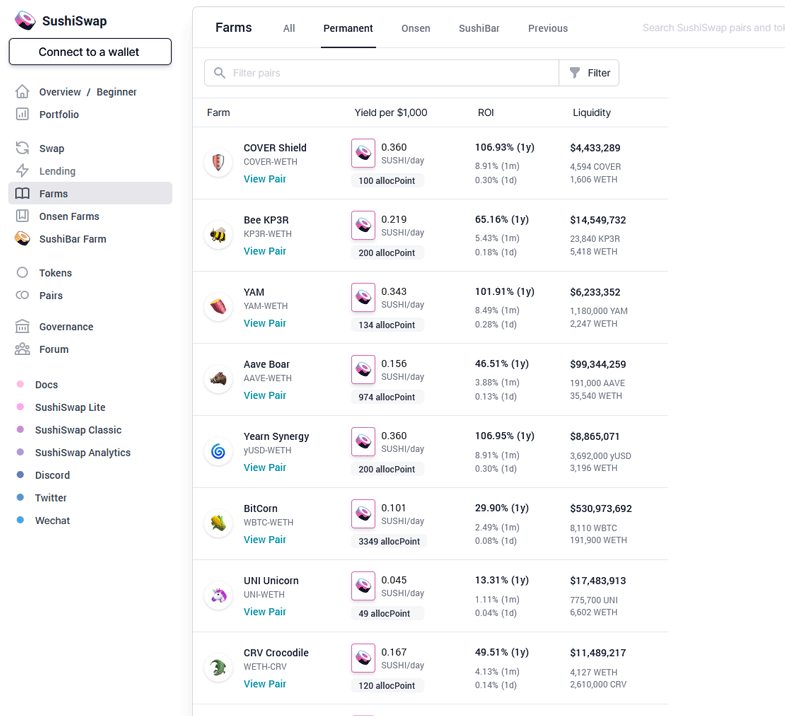Click the CRV Crocodile icon
785x716 pixels.
coord(218,667)
